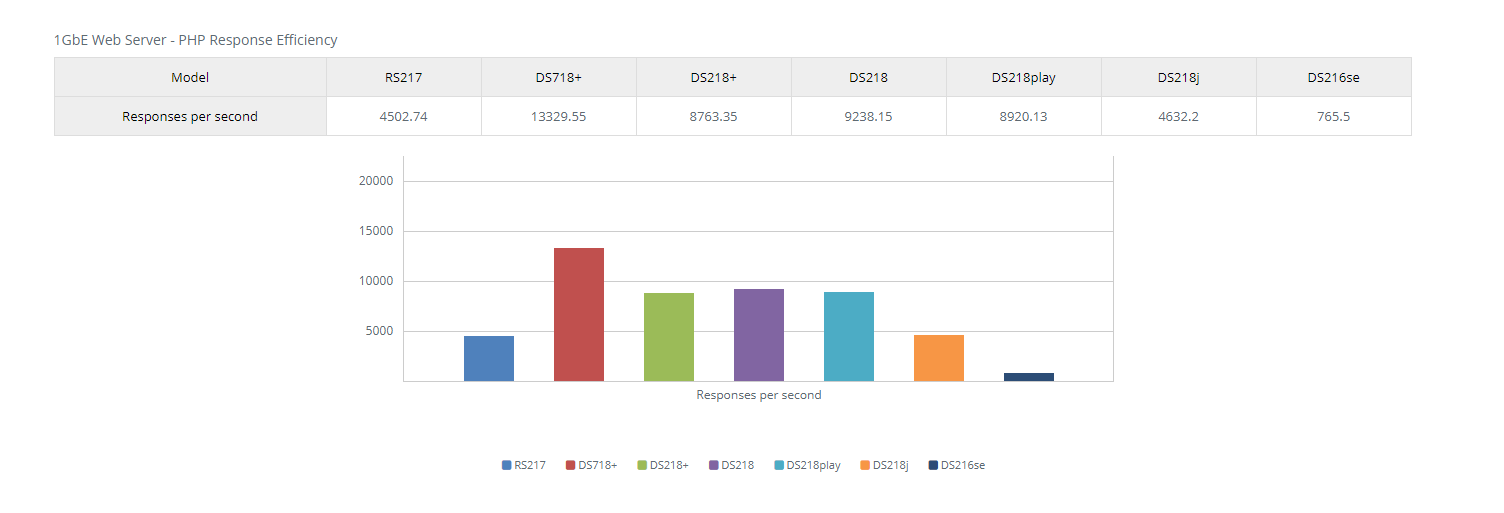Select the DS218j legend label
Viewport: 1504px width, 513px height.
pos(891,465)
